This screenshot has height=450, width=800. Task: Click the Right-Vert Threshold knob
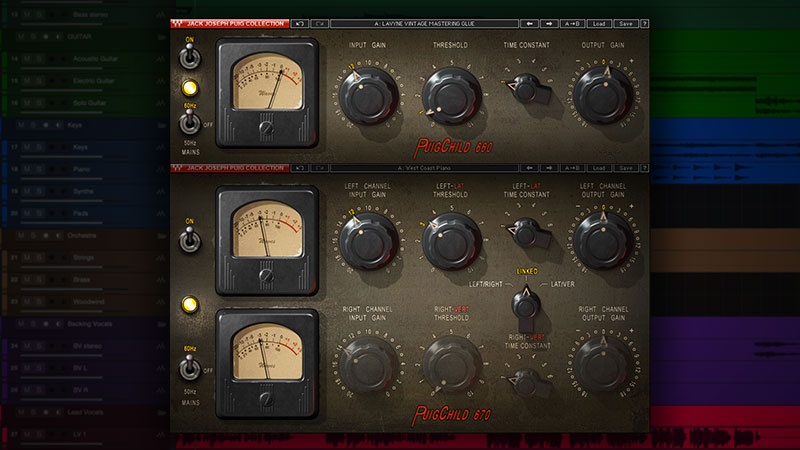(451, 365)
